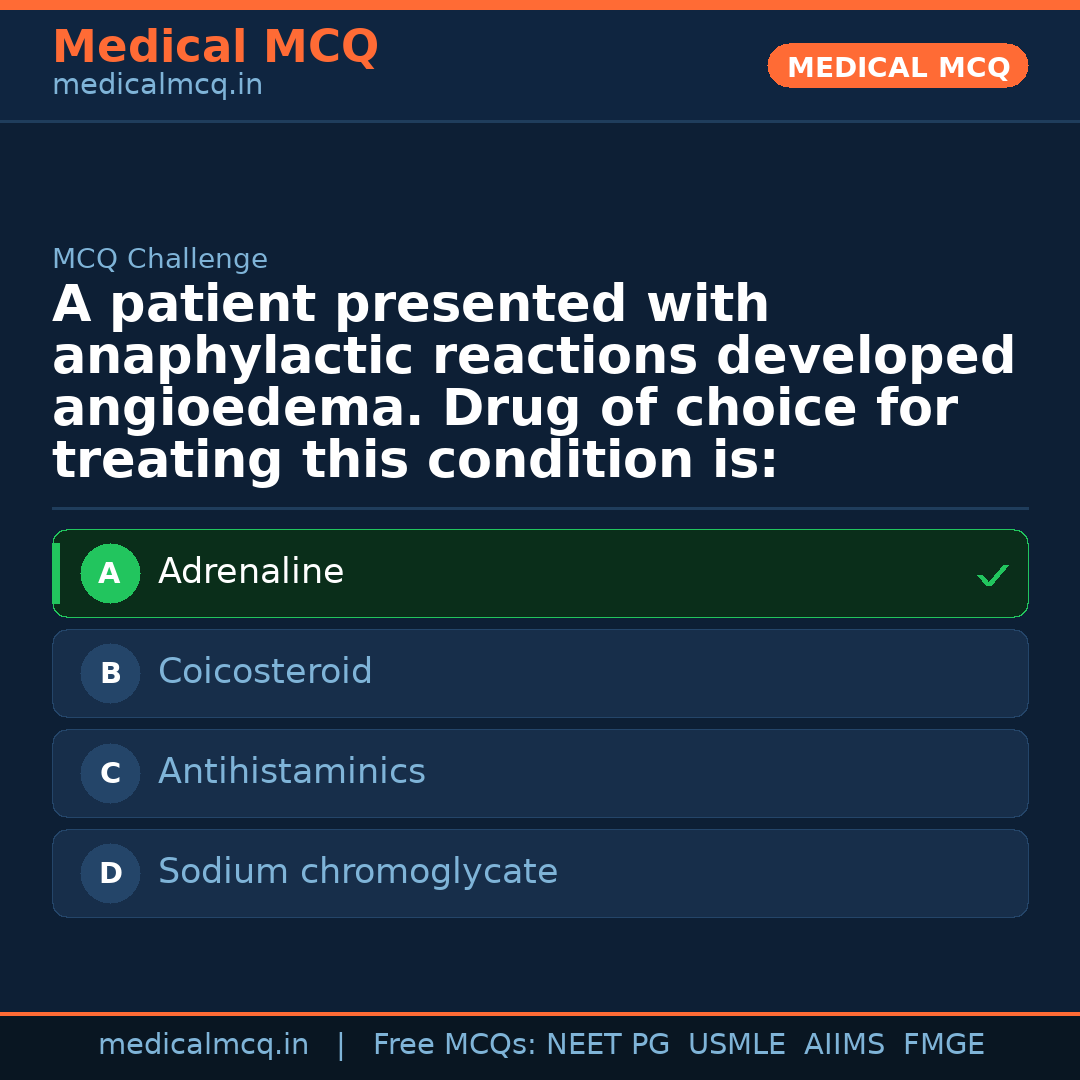Click the circled letter D badge
The image size is (1080, 1080).
coord(110,874)
